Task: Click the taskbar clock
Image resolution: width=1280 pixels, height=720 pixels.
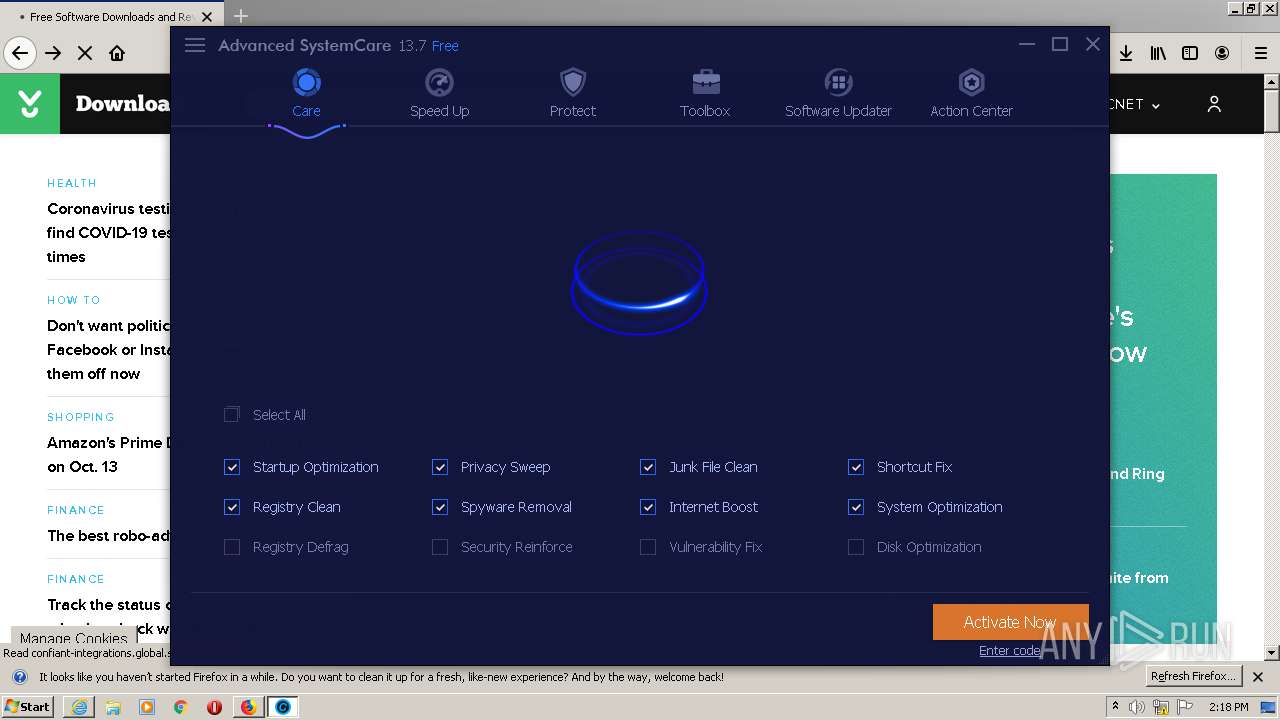Action: click(x=1229, y=707)
